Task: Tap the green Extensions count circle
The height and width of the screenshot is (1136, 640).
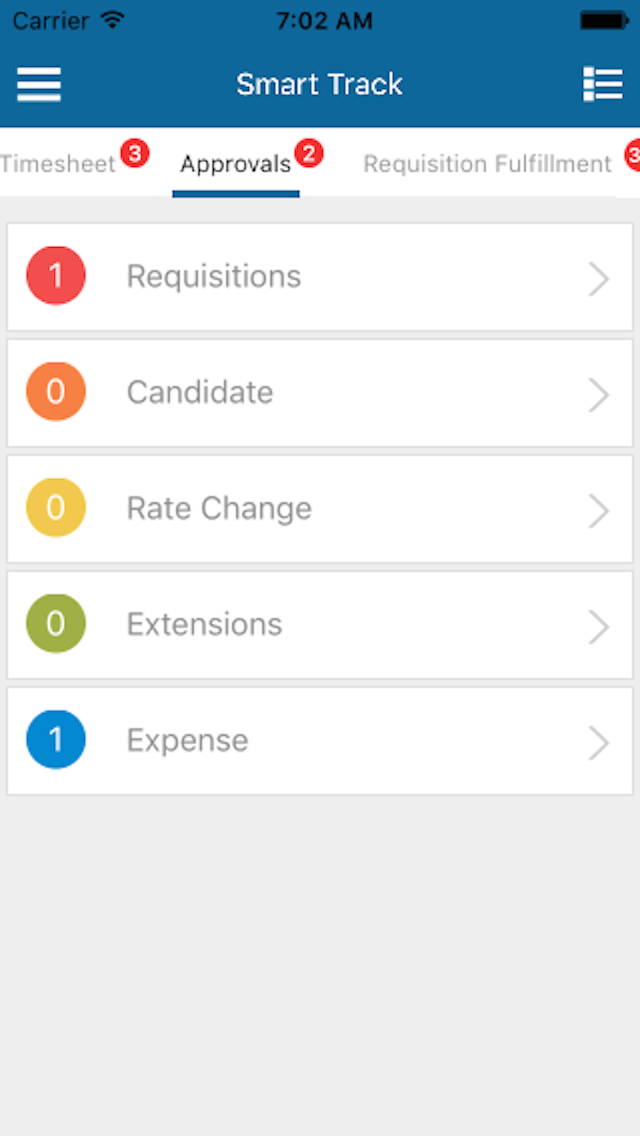Action: tap(56, 623)
